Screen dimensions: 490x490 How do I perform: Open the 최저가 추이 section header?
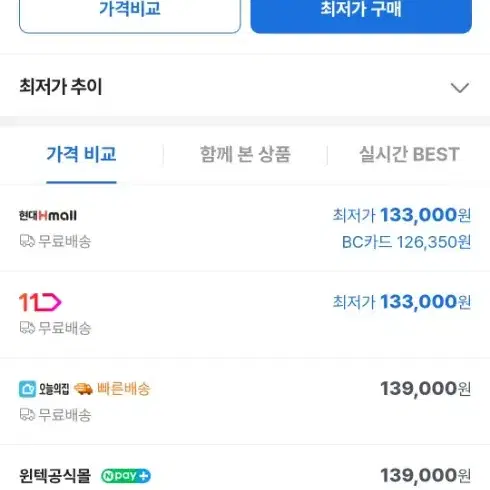[245, 86]
